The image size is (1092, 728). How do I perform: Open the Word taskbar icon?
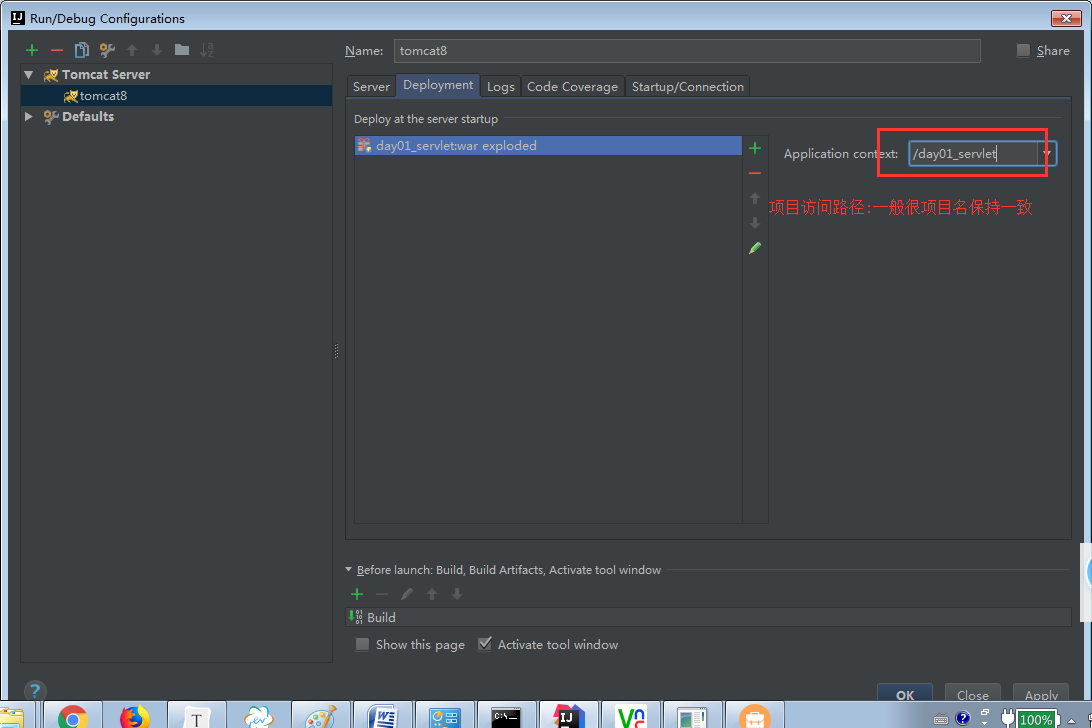point(382,716)
